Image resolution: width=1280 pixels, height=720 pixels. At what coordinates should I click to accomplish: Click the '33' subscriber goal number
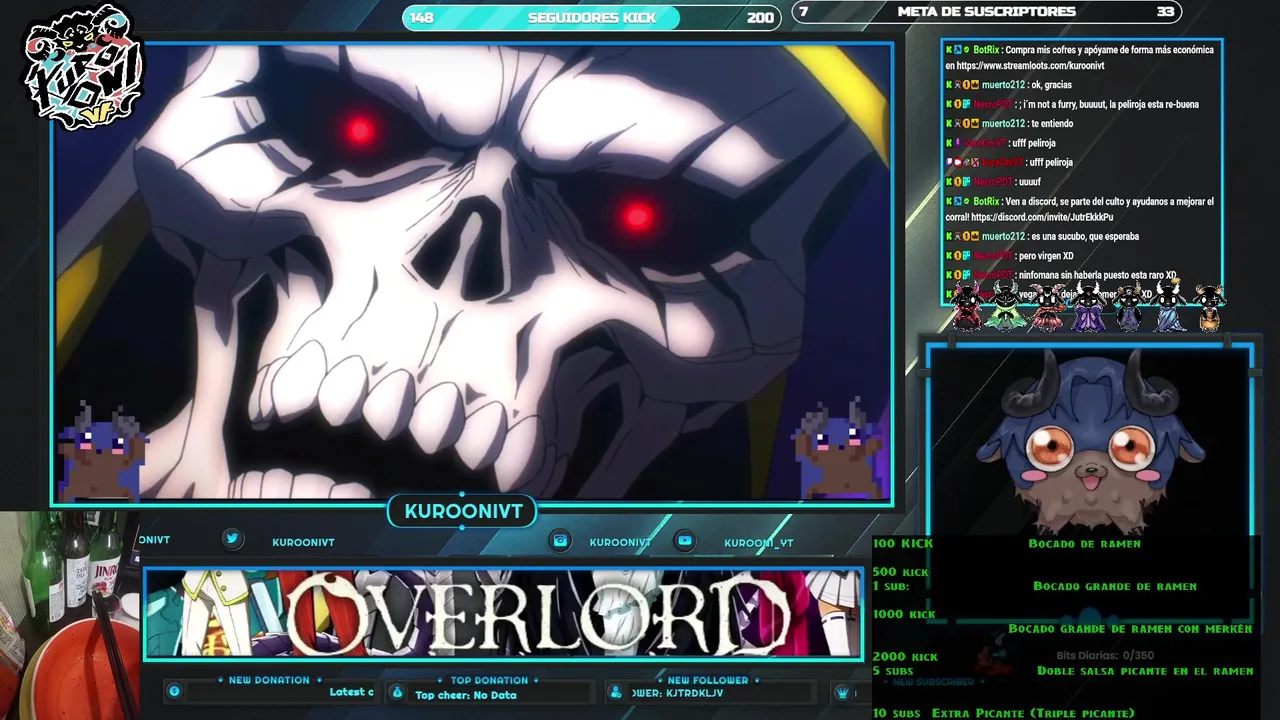(x=1165, y=12)
